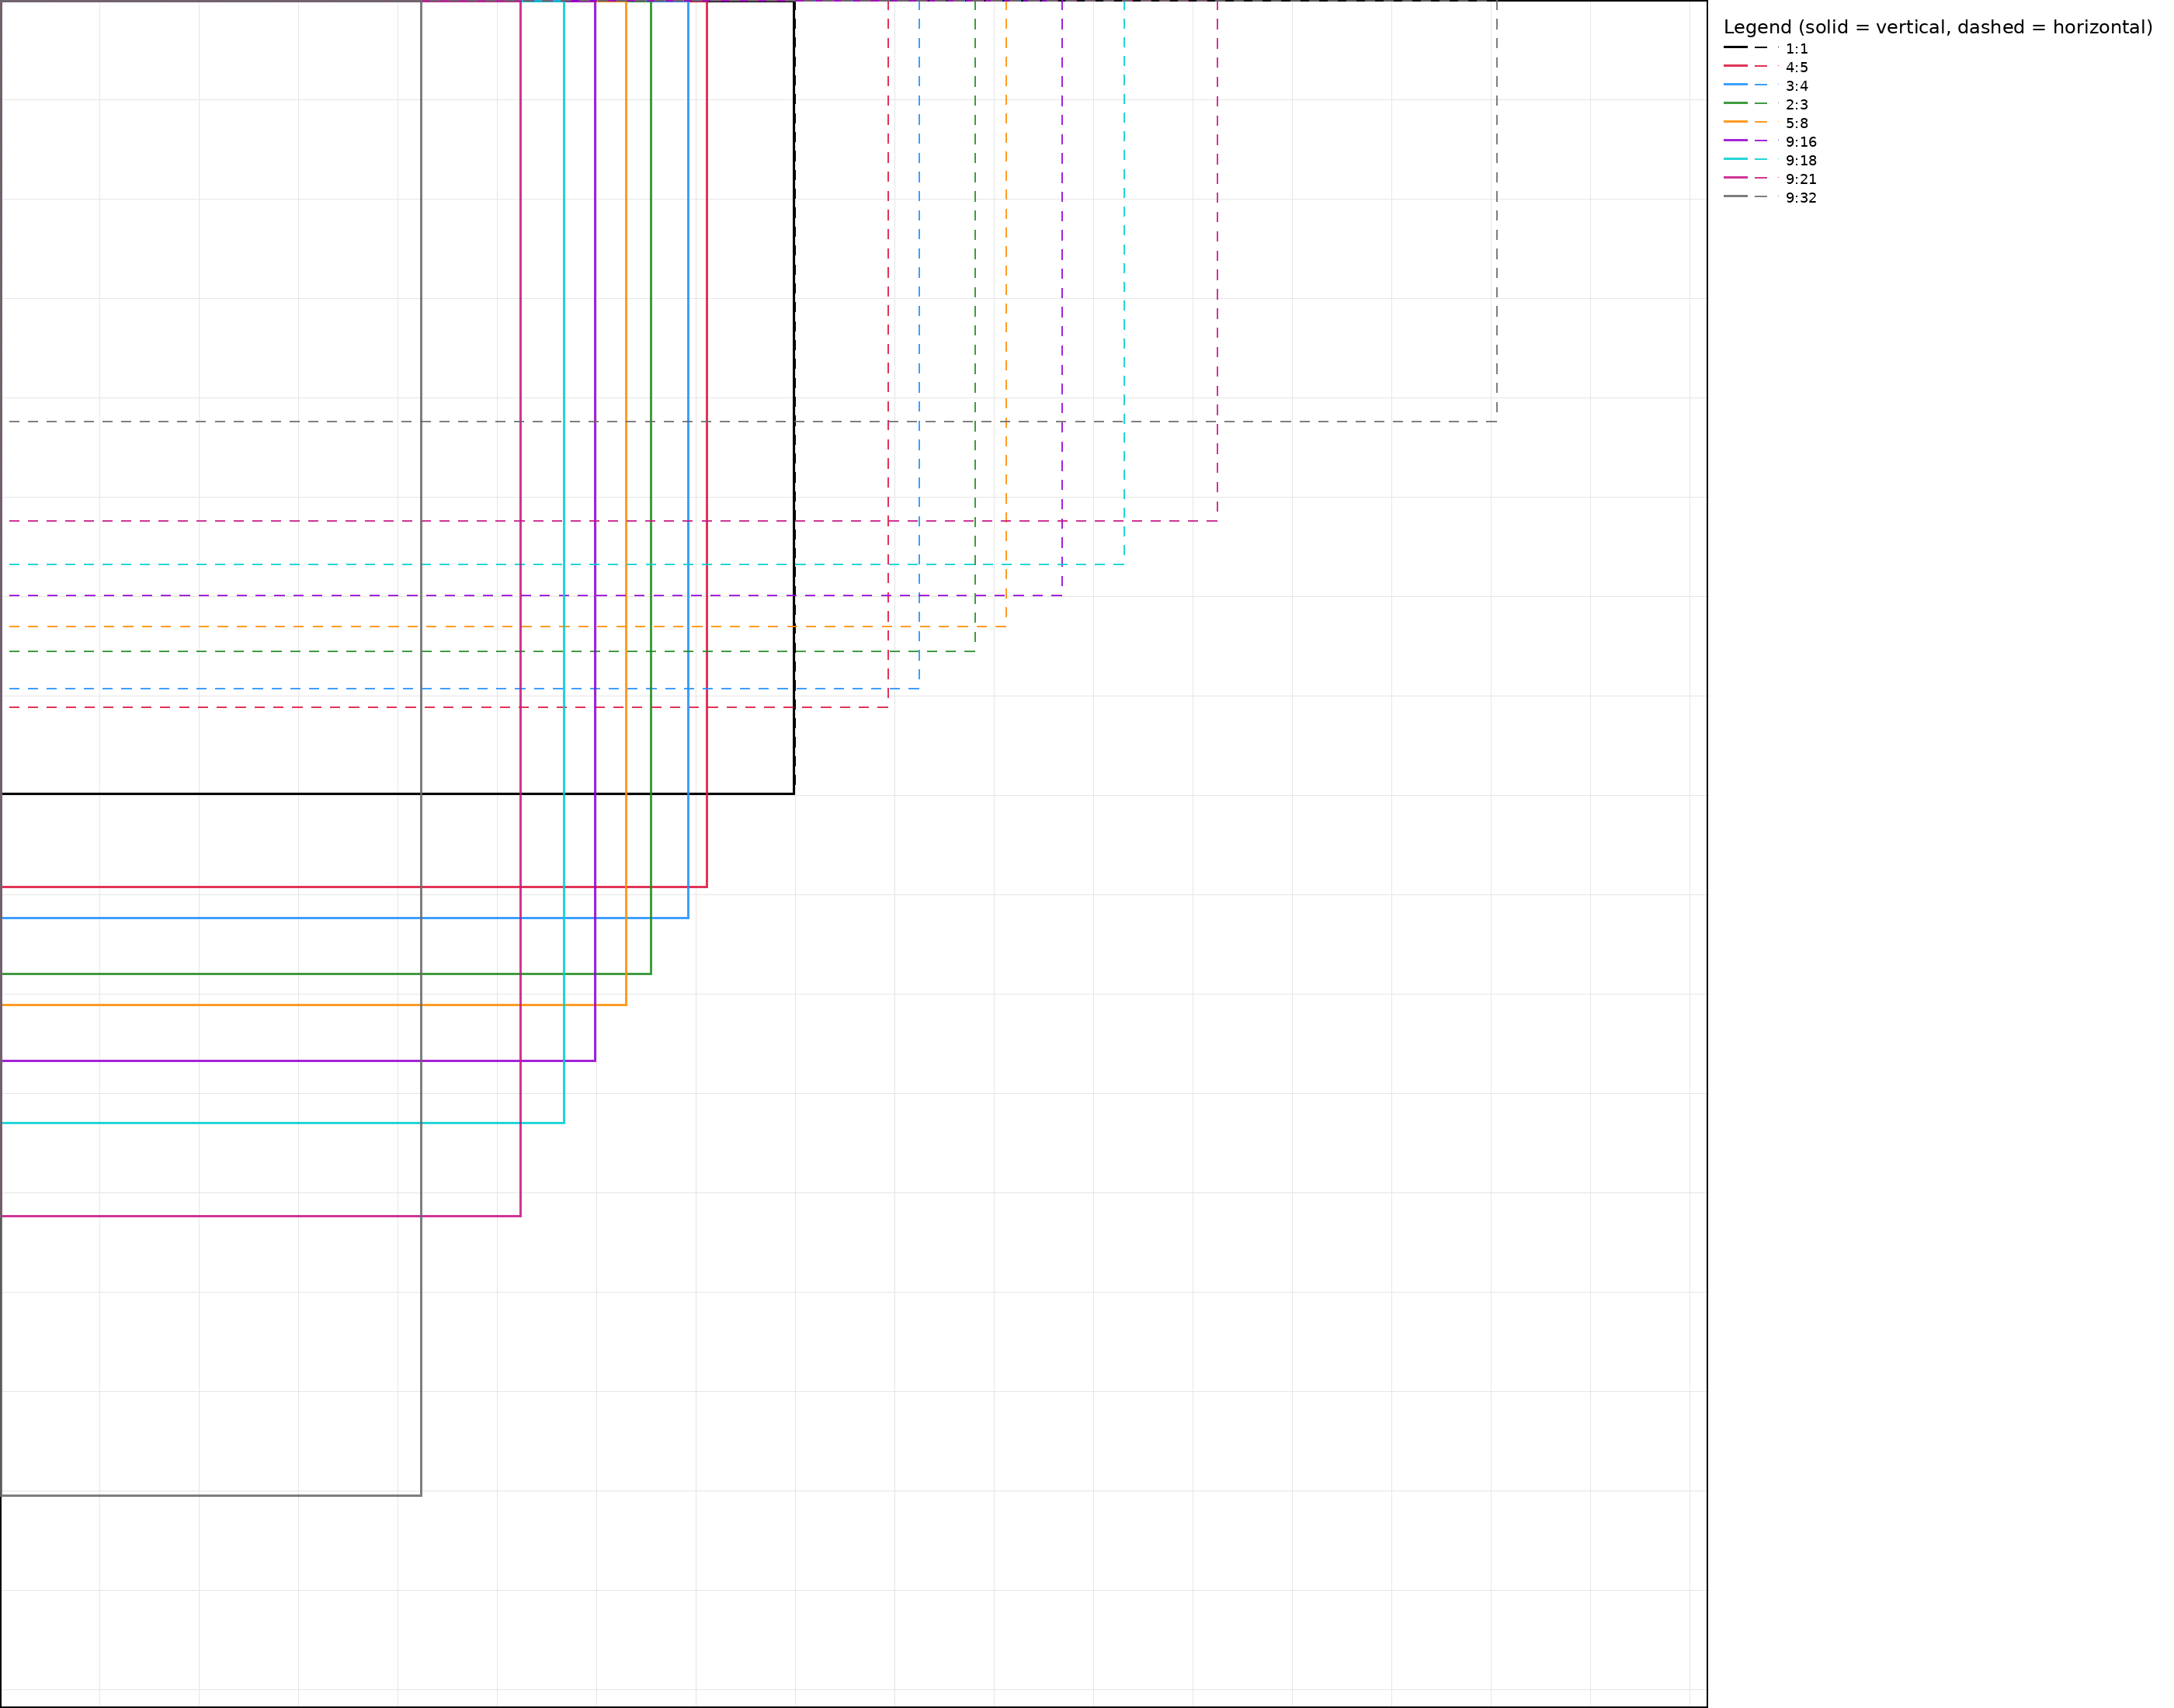The width and height of the screenshot is (2174, 1708).
Task: Click the solid green line swatch in legend
Action: (x=1735, y=103)
